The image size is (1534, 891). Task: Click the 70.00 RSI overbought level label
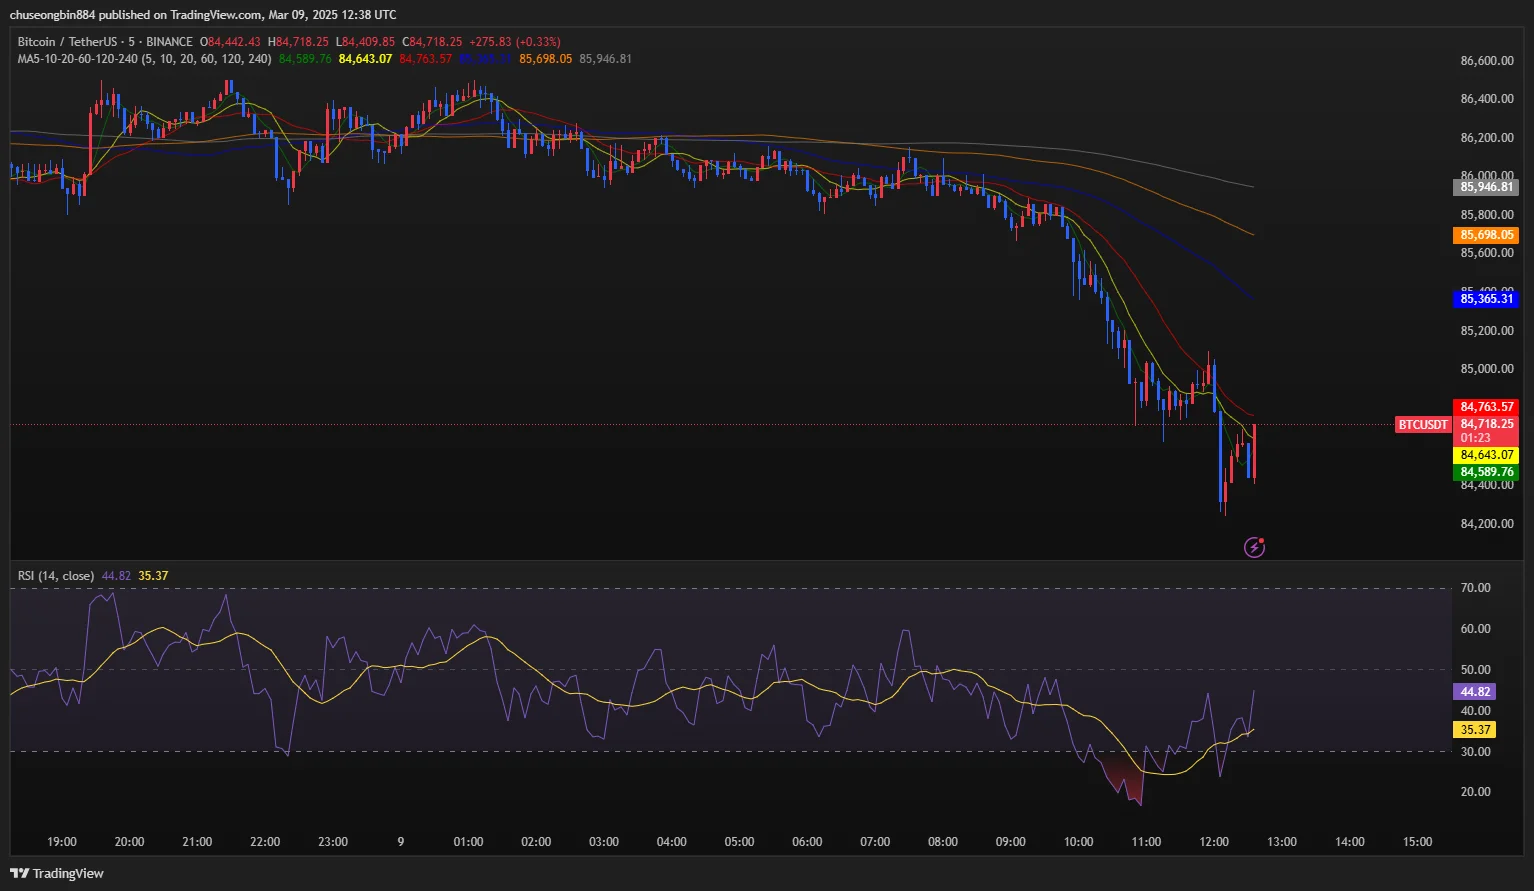(1475, 588)
